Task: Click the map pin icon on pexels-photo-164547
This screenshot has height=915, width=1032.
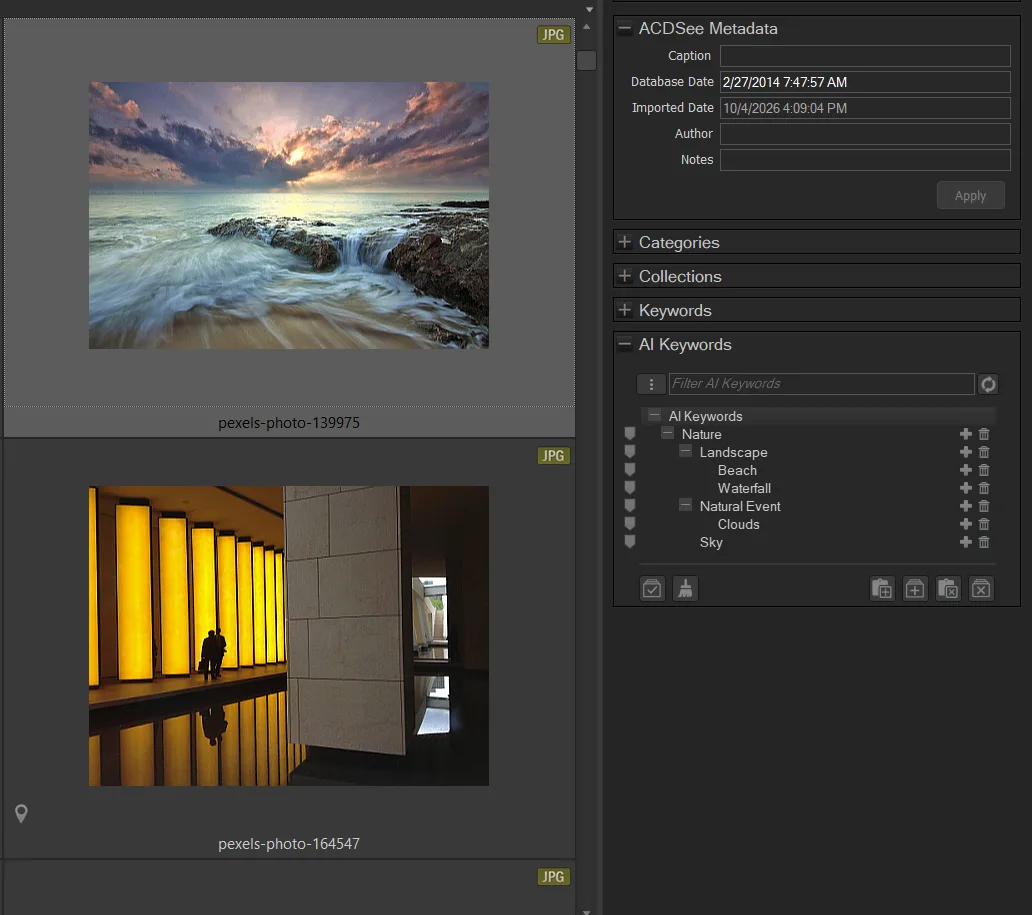Action: click(21, 814)
